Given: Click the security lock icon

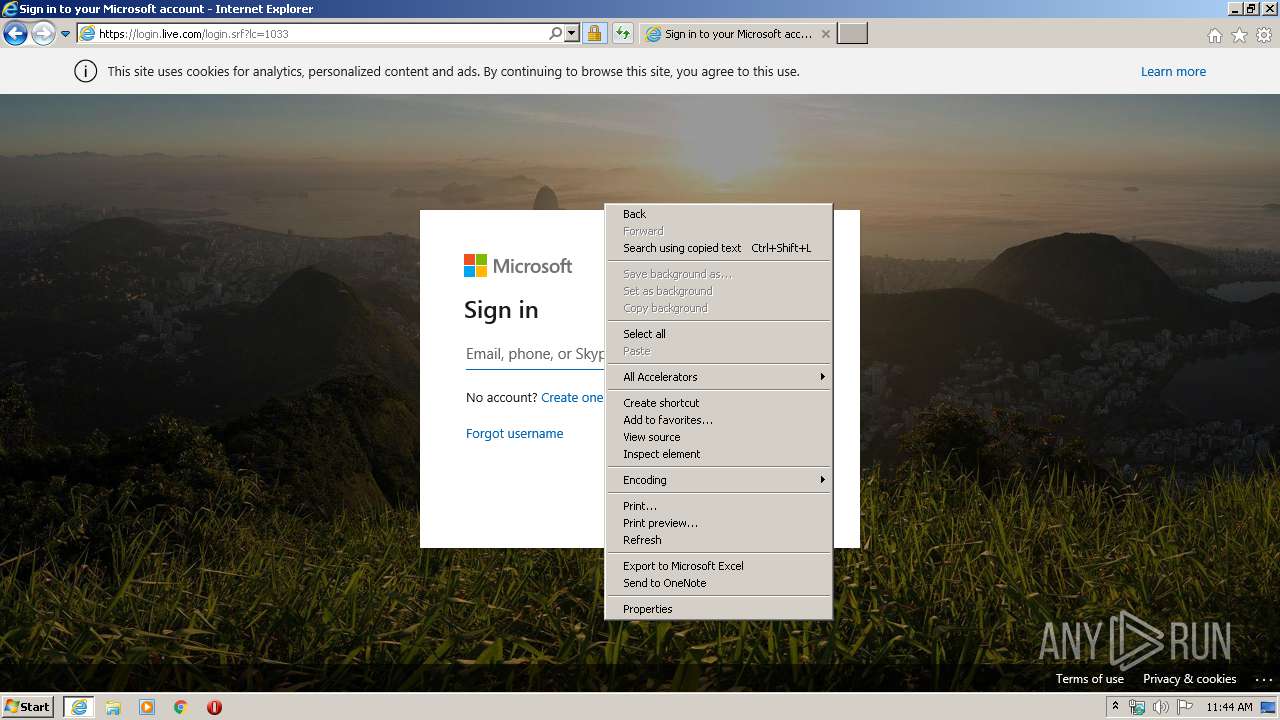Looking at the screenshot, I should (594, 34).
